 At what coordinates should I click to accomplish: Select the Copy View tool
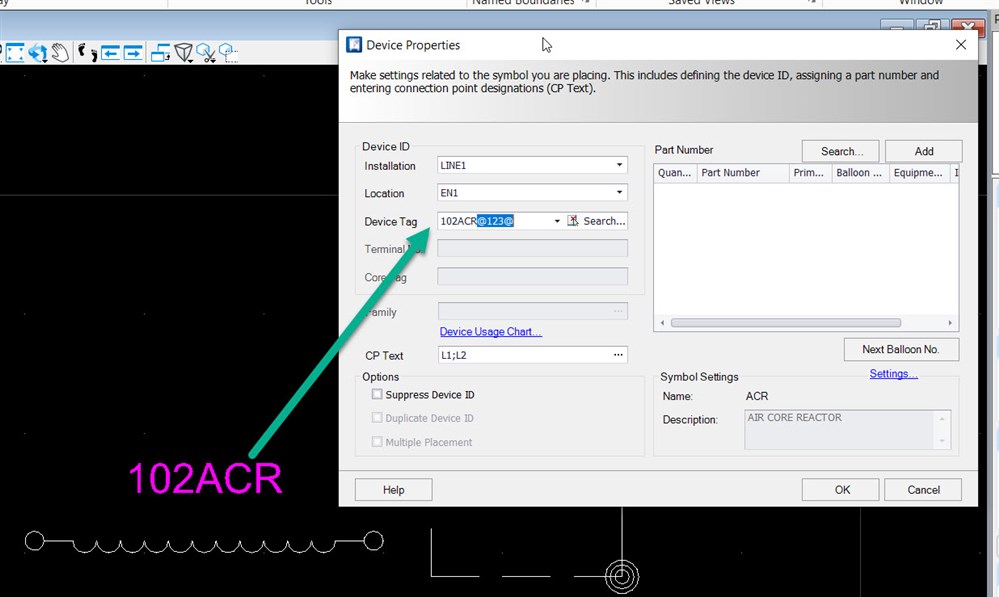160,53
